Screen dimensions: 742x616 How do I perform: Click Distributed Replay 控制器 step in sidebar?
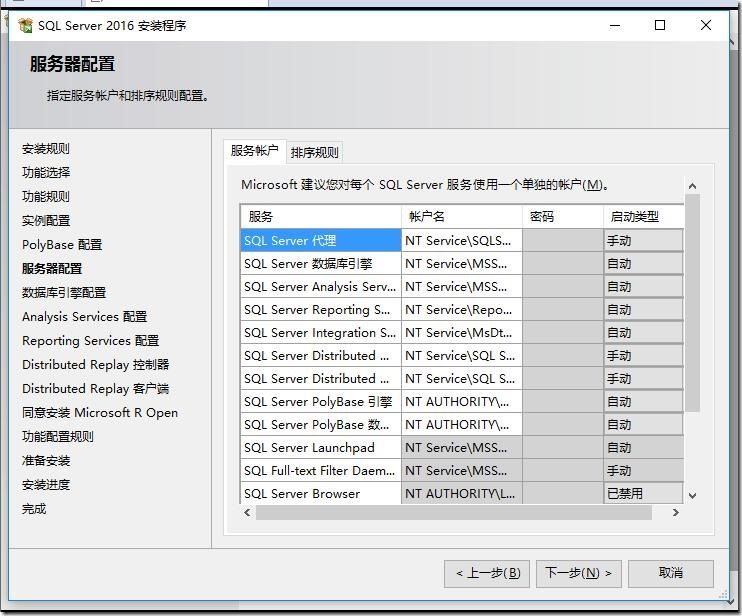click(96, 365)
